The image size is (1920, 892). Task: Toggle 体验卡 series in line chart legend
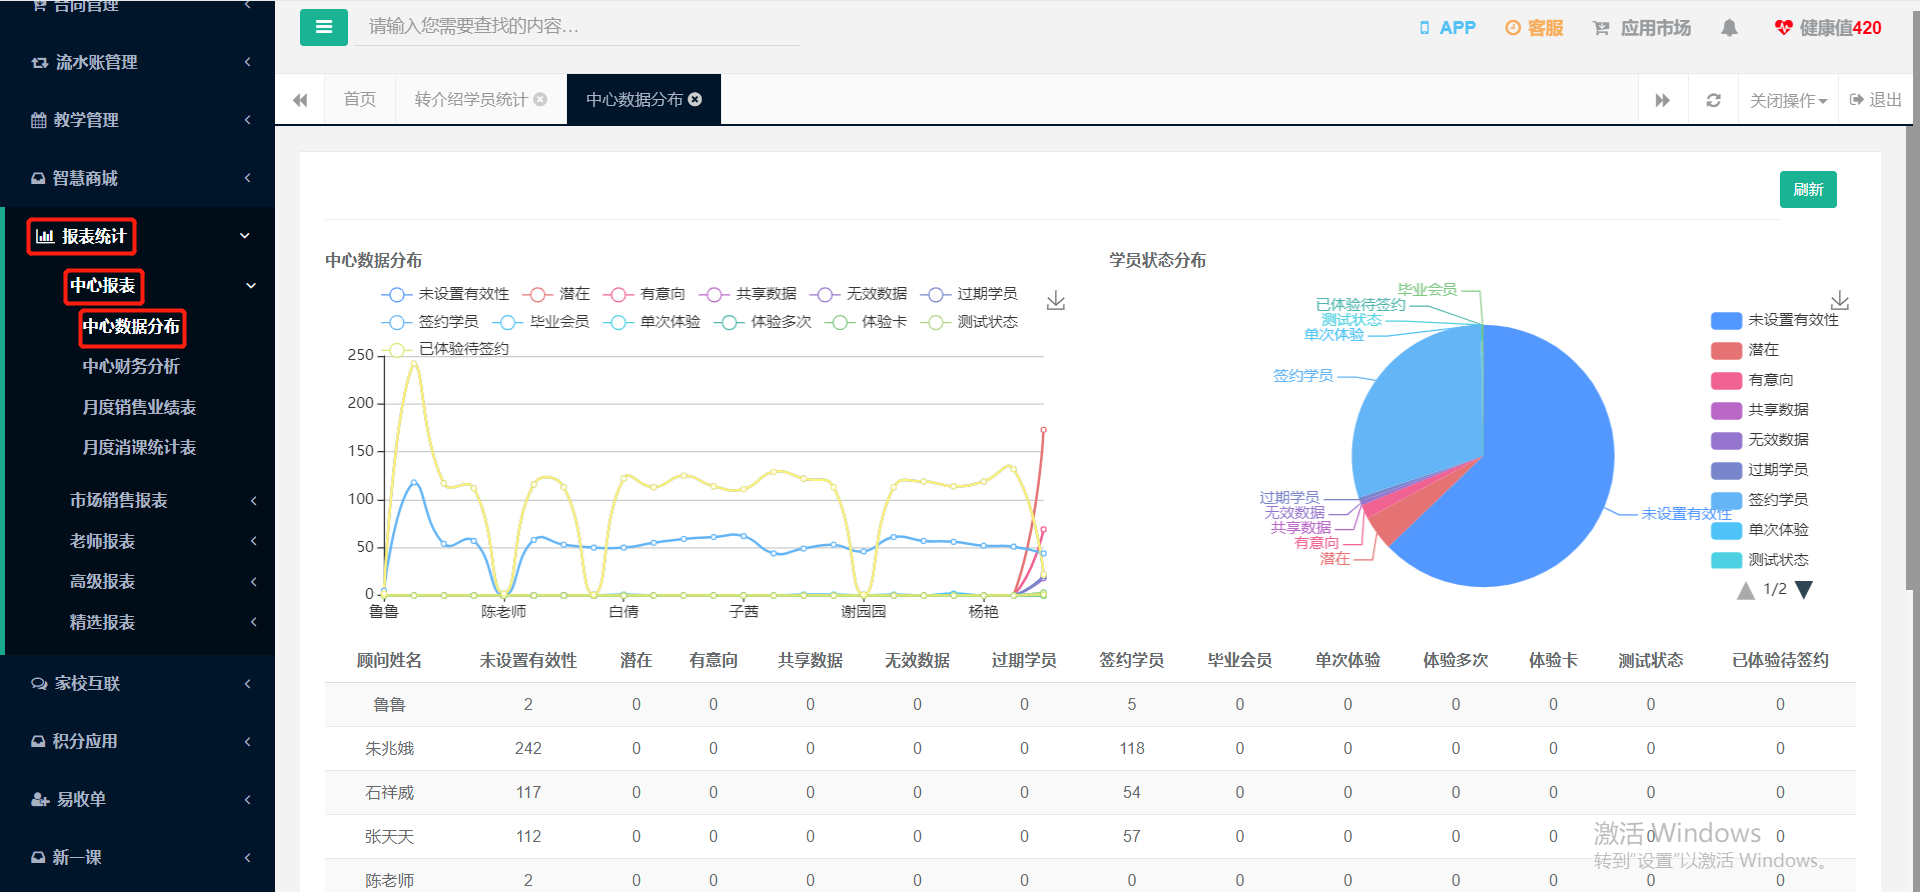click(866, 322)
